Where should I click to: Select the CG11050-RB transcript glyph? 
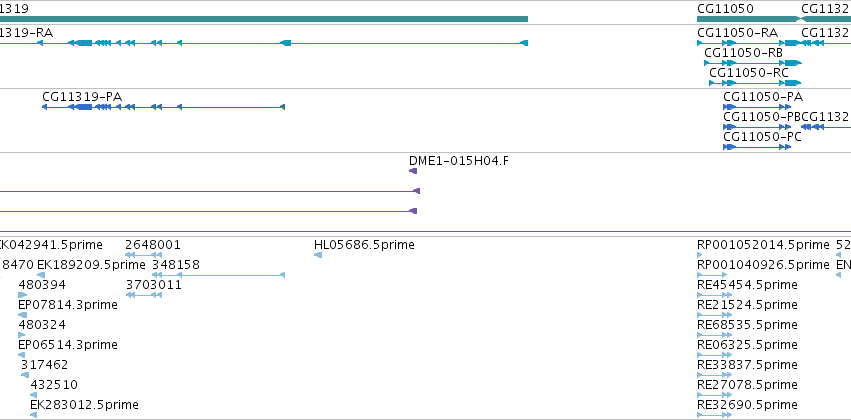pyautogui.click(x=752, y=63)
